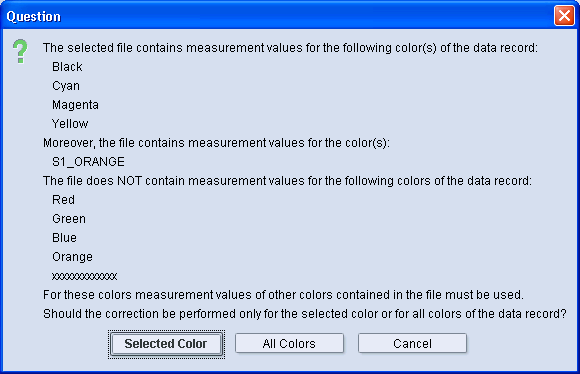Click the Red entry in missing colors
The height and width of the screenshot is (374, 580).
tap(64, 200)
